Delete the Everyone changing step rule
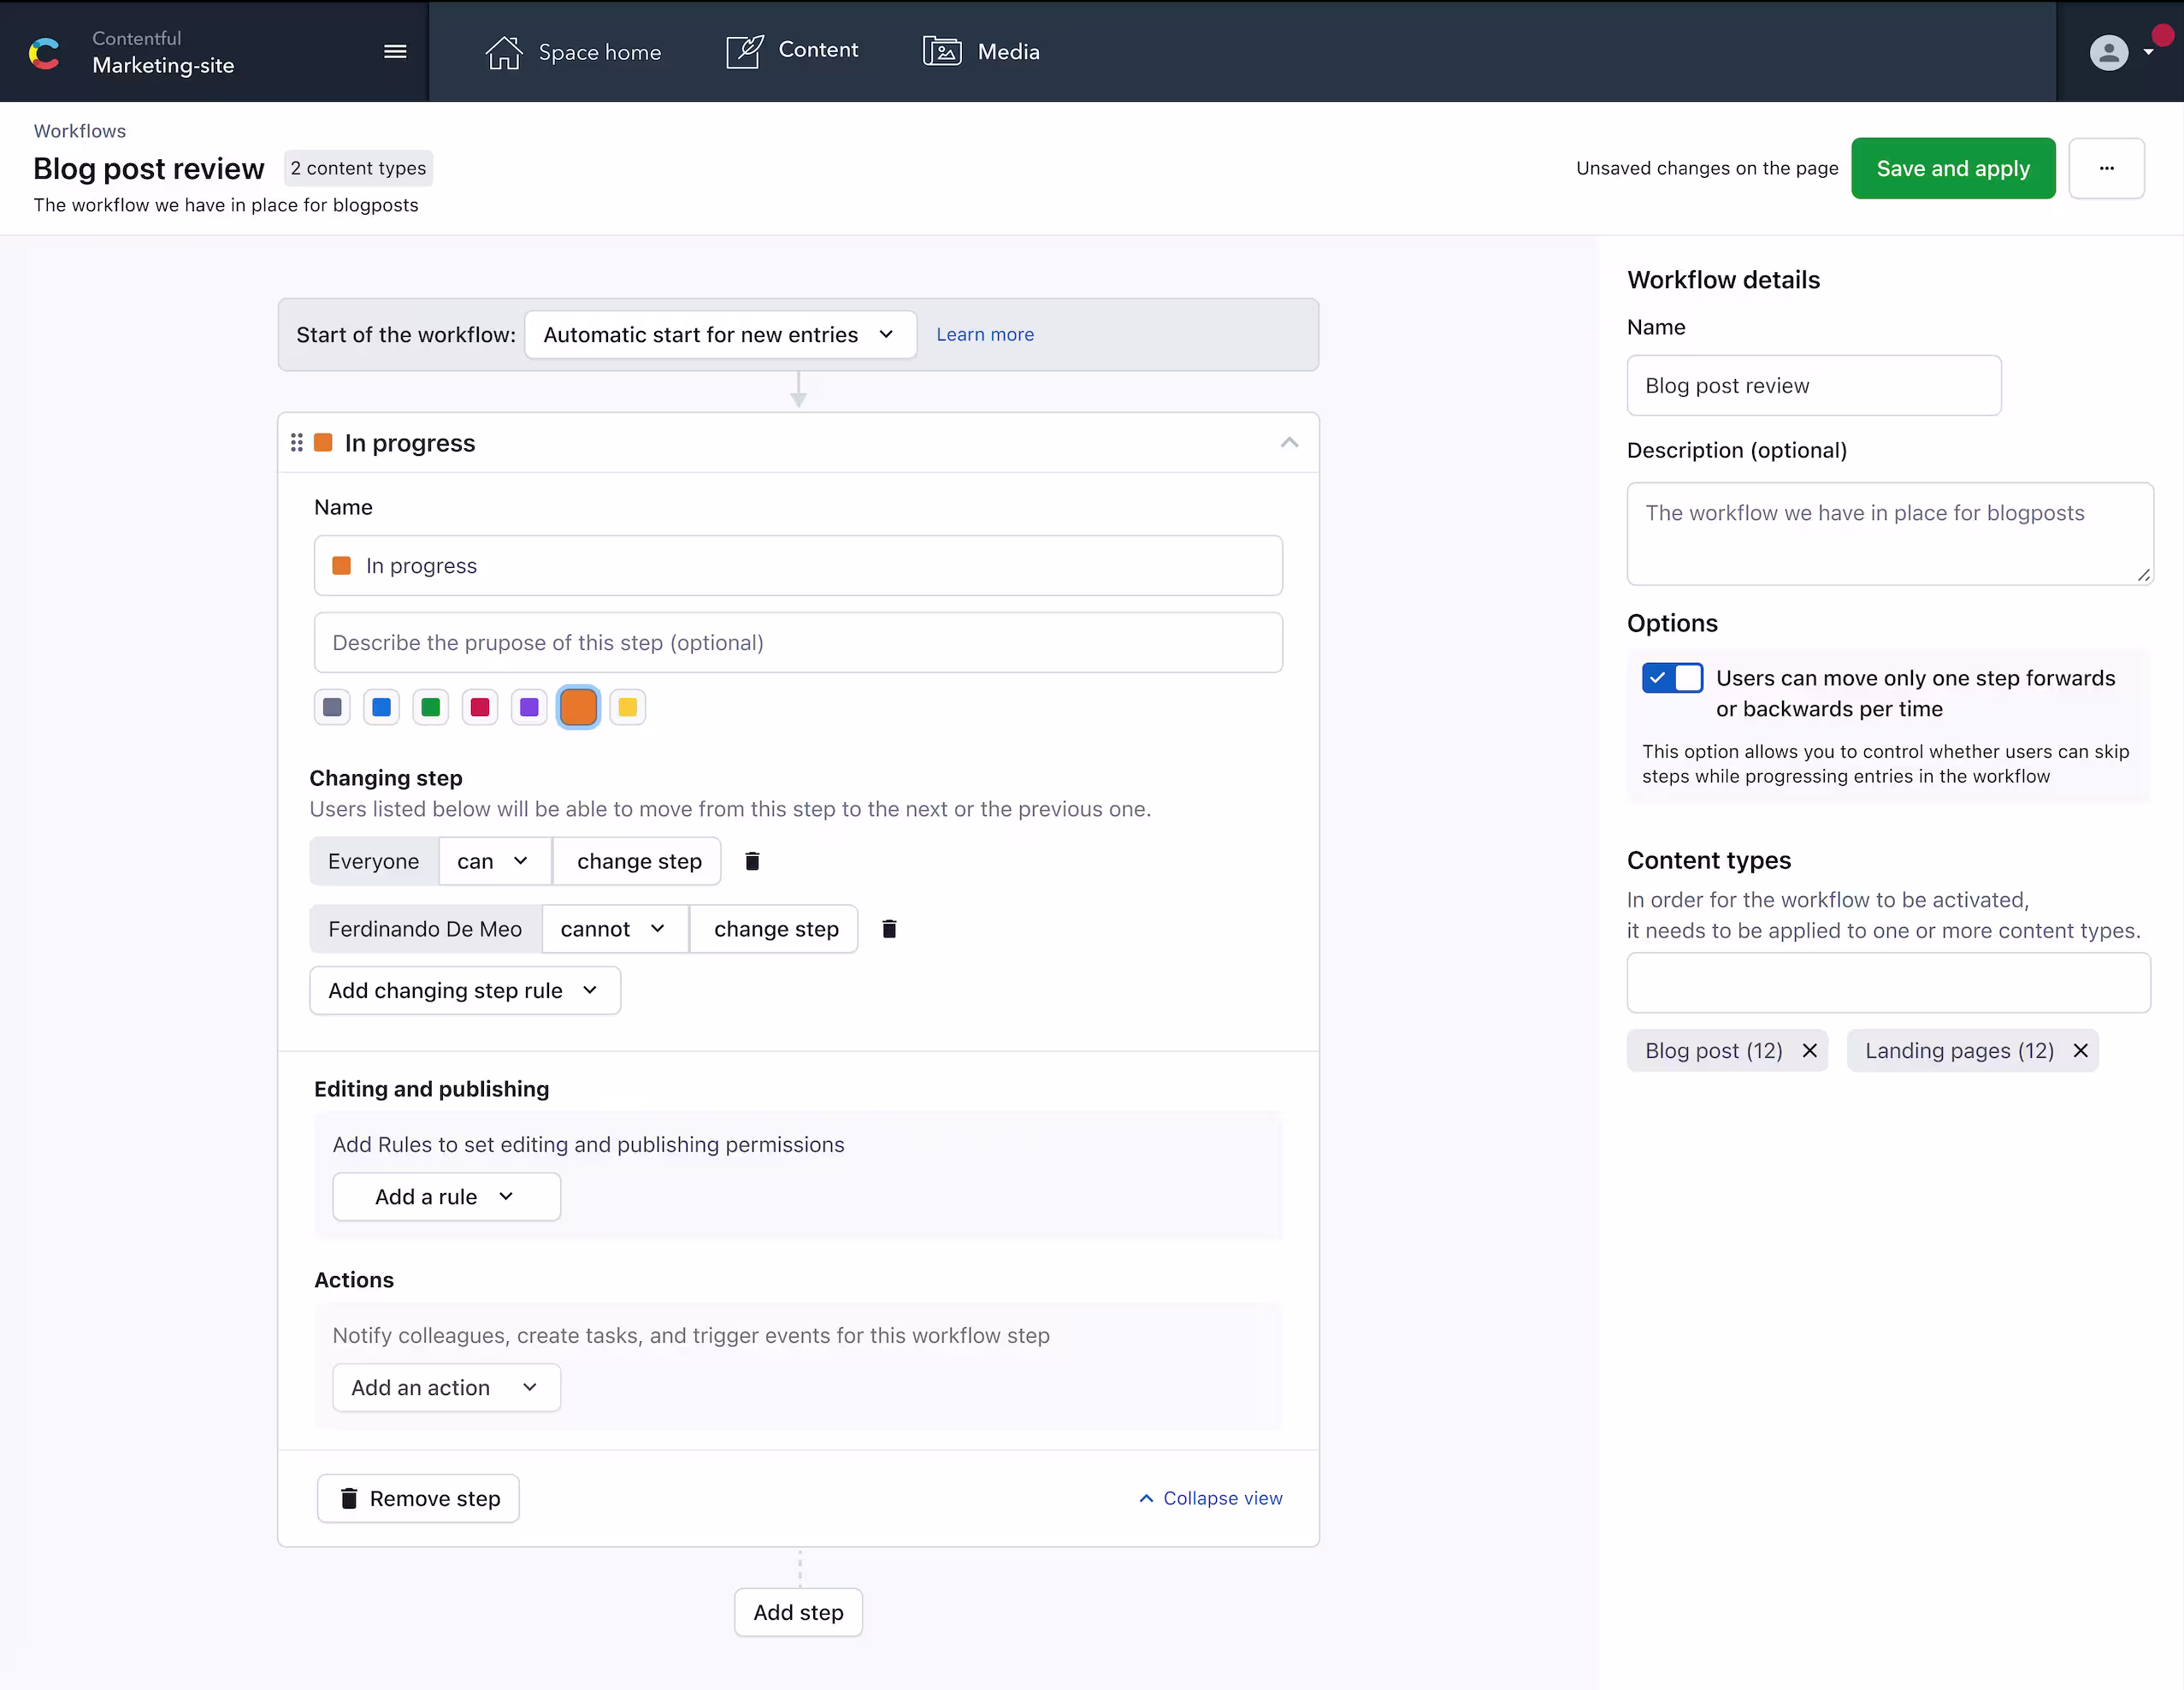The height and width of the screenshot is (1690, 2184). [753, 861]
